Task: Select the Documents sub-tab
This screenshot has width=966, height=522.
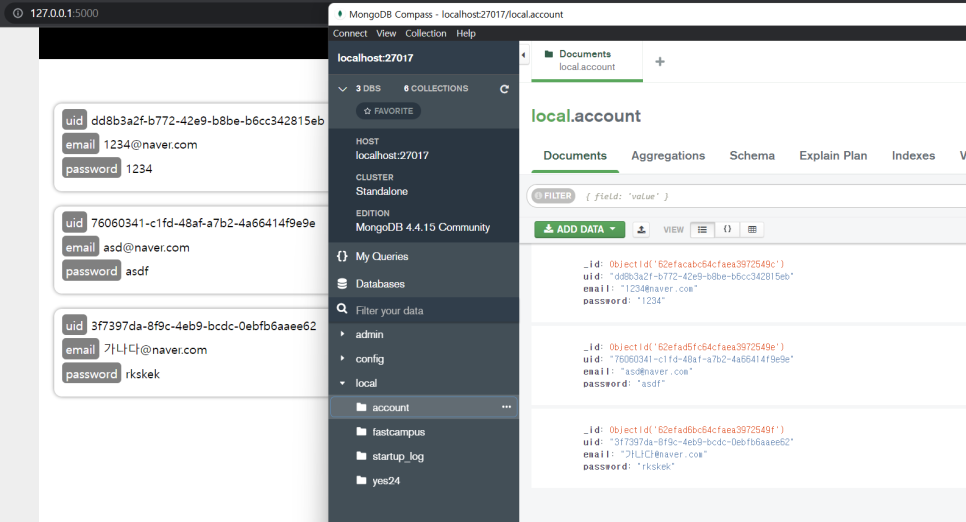Action: [x=575, y=155]
